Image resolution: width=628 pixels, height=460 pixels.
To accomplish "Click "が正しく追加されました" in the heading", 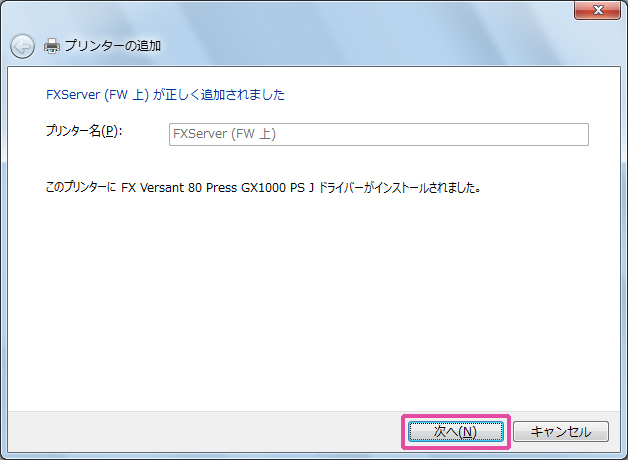I will coord(219,95).
